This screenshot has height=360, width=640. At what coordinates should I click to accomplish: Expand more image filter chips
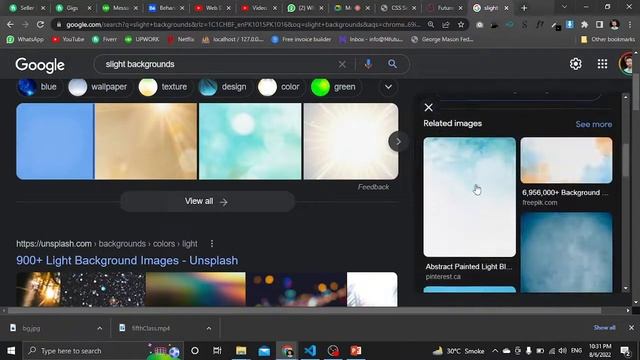388,87
